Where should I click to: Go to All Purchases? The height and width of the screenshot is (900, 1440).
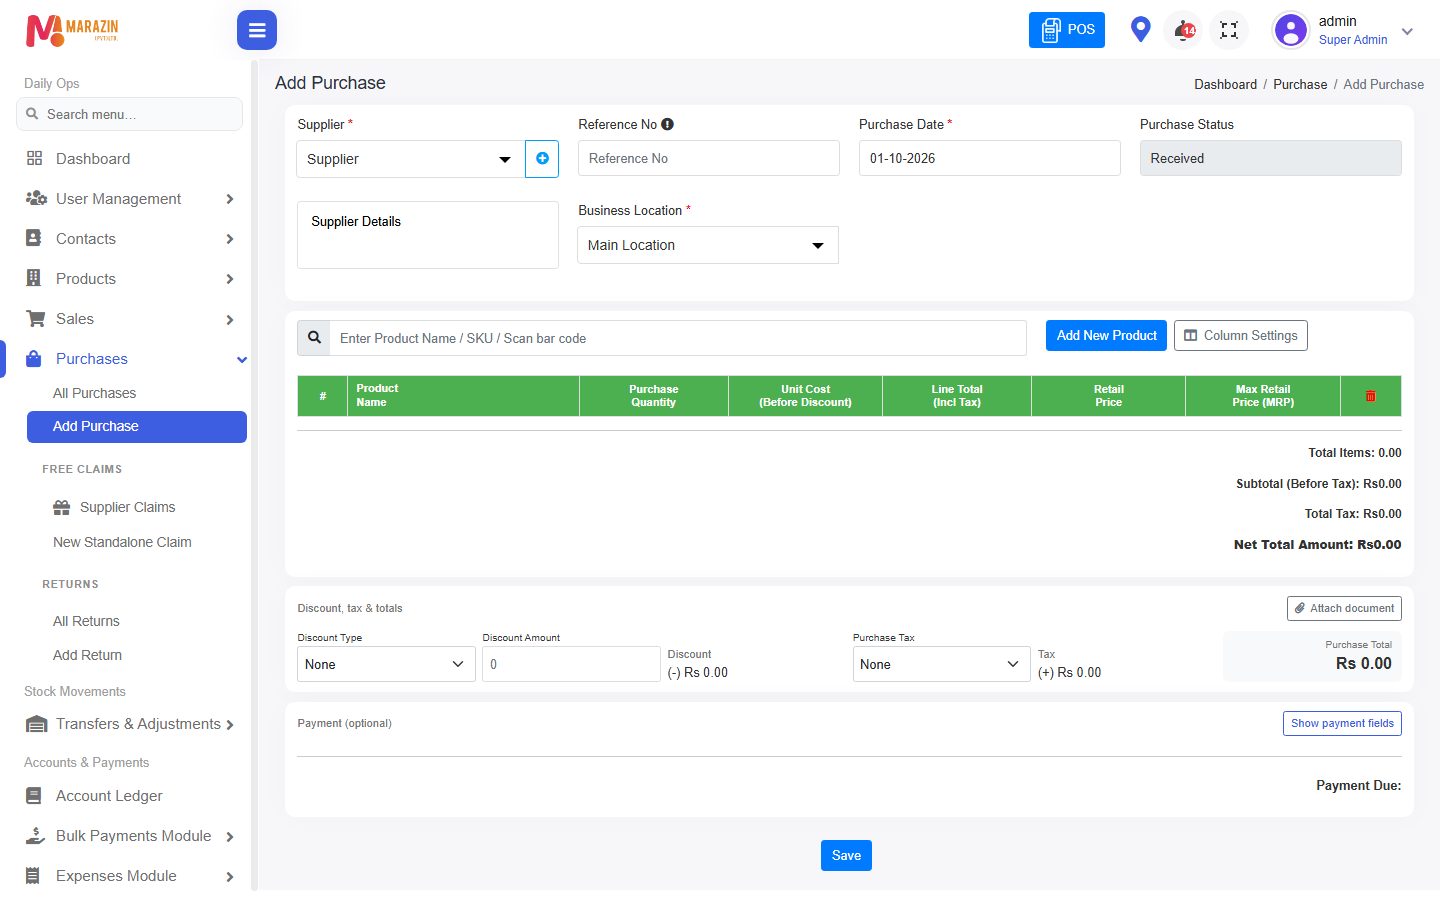[94, 393]
